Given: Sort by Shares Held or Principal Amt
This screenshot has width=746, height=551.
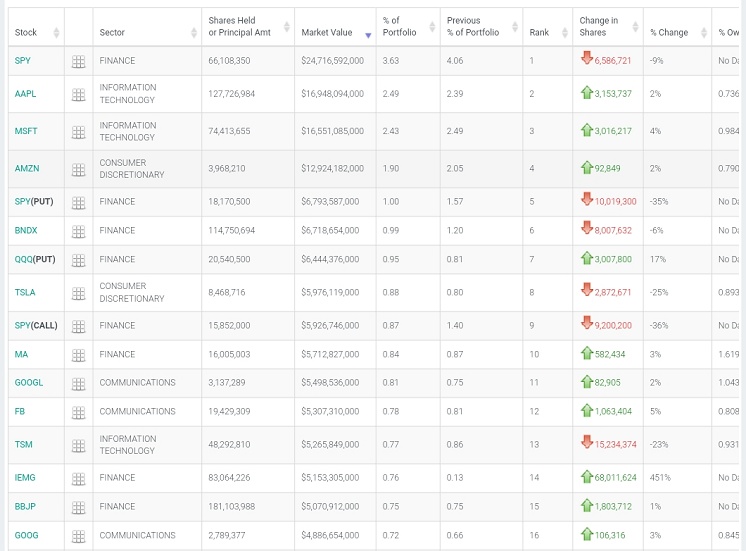Looking at the screenshot, I should click(245, 27).
